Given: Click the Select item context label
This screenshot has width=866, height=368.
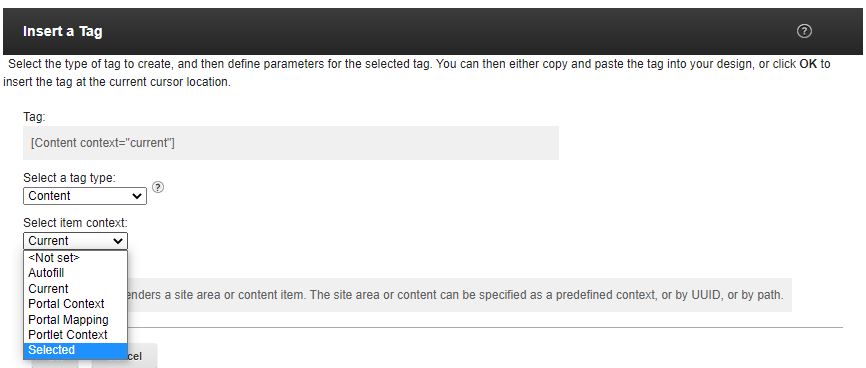Looking at the screenshot, I should click(75, 223).
